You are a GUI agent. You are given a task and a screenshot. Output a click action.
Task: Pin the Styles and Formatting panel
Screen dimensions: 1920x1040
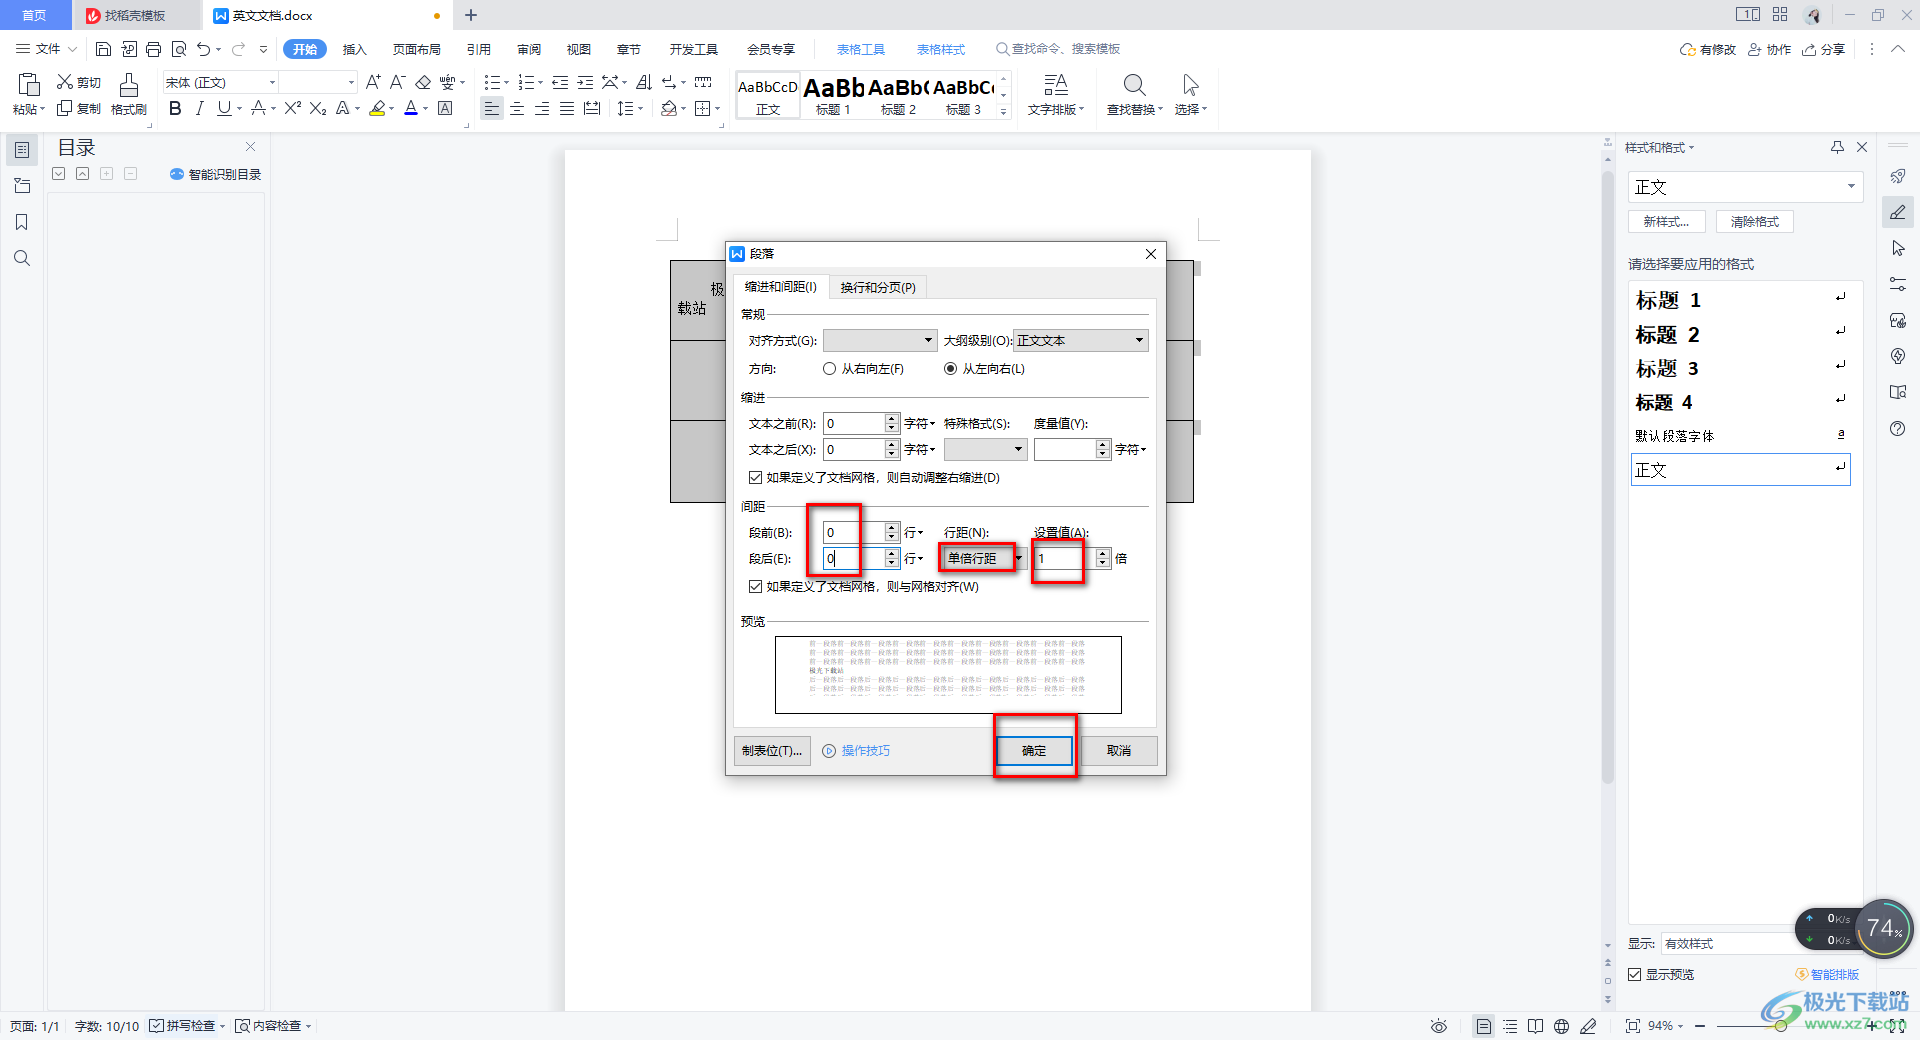1837,147
